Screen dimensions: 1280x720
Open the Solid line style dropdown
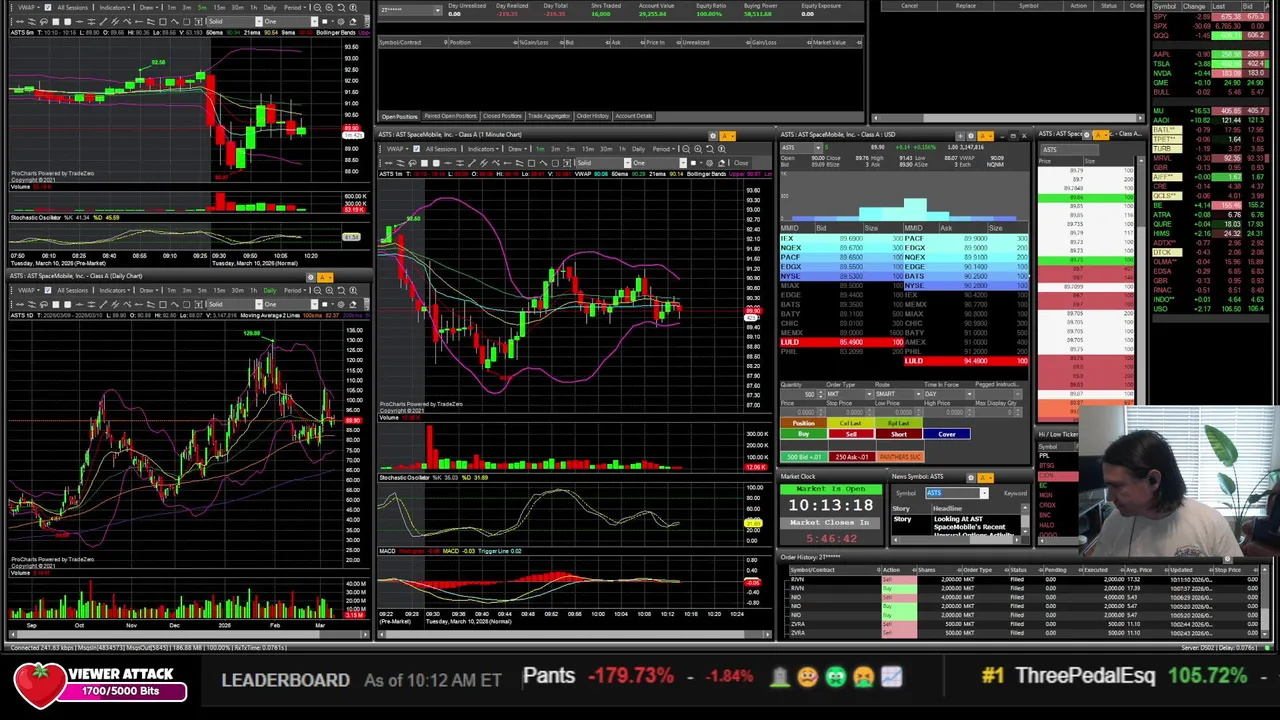pos(603,163)
